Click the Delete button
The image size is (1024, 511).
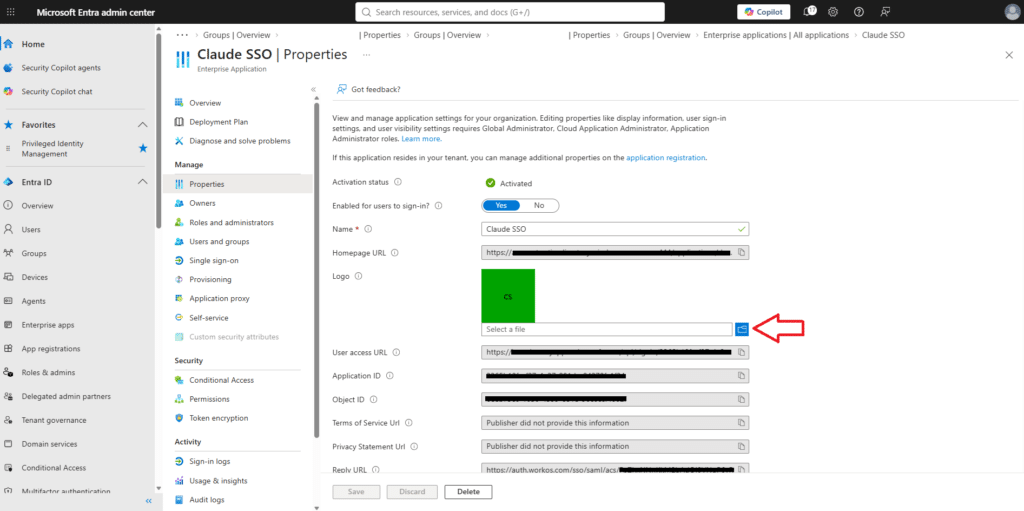coord(468,491)
